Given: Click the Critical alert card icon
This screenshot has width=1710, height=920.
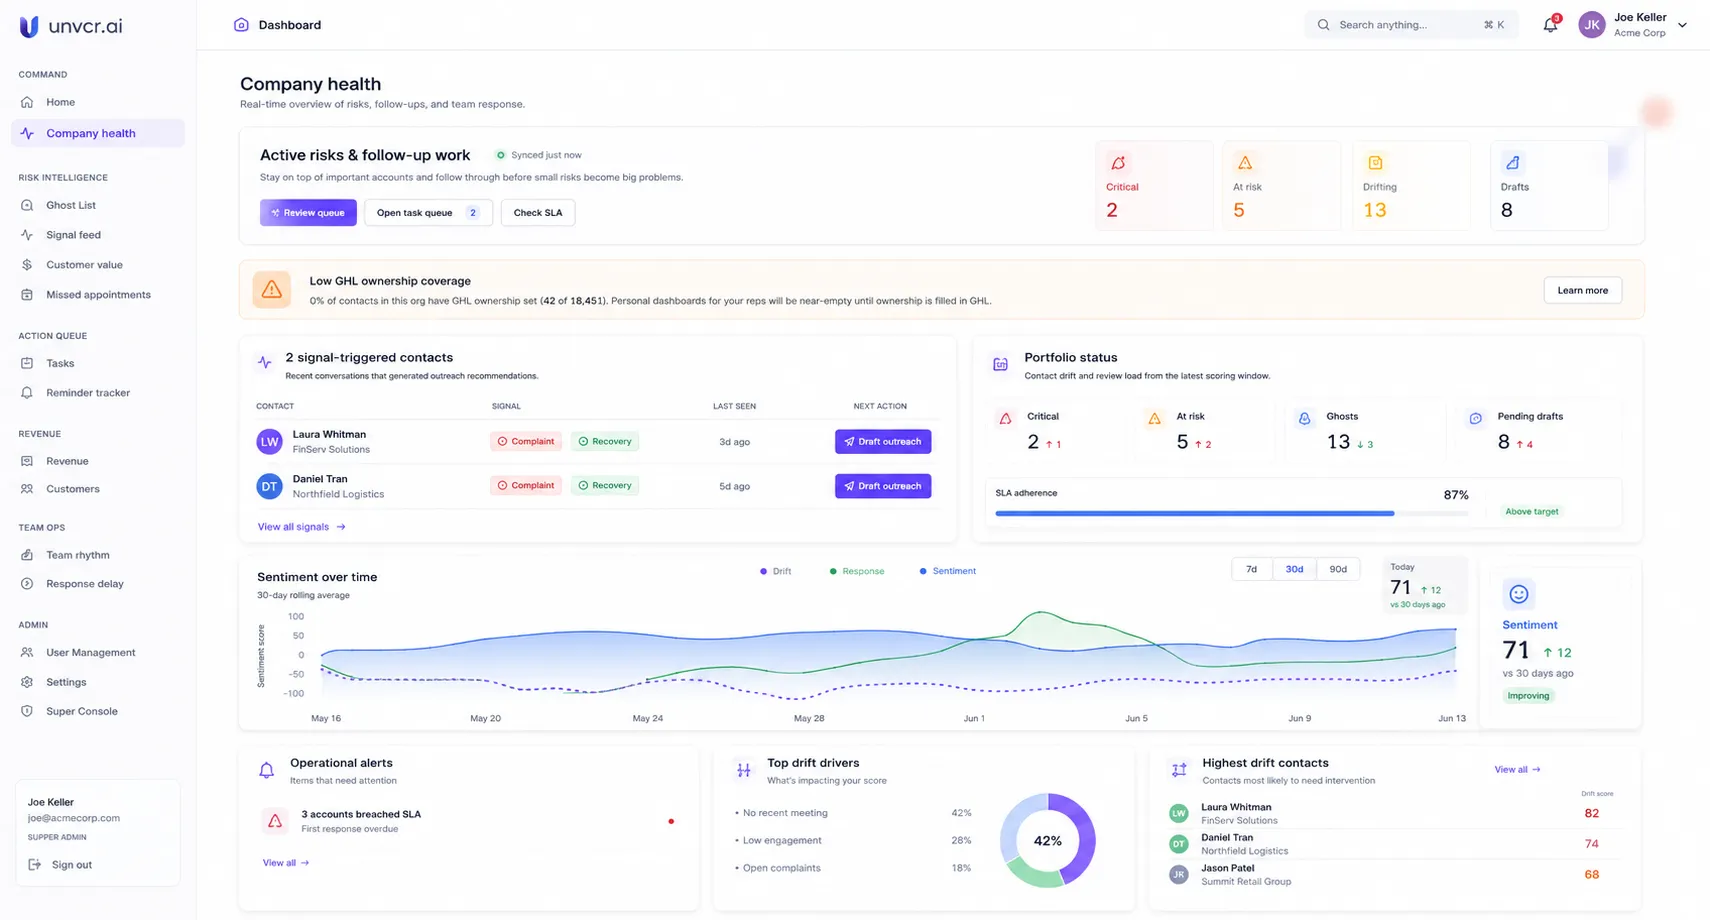Looking at the screenshot, I should [x=1118, y=163].
